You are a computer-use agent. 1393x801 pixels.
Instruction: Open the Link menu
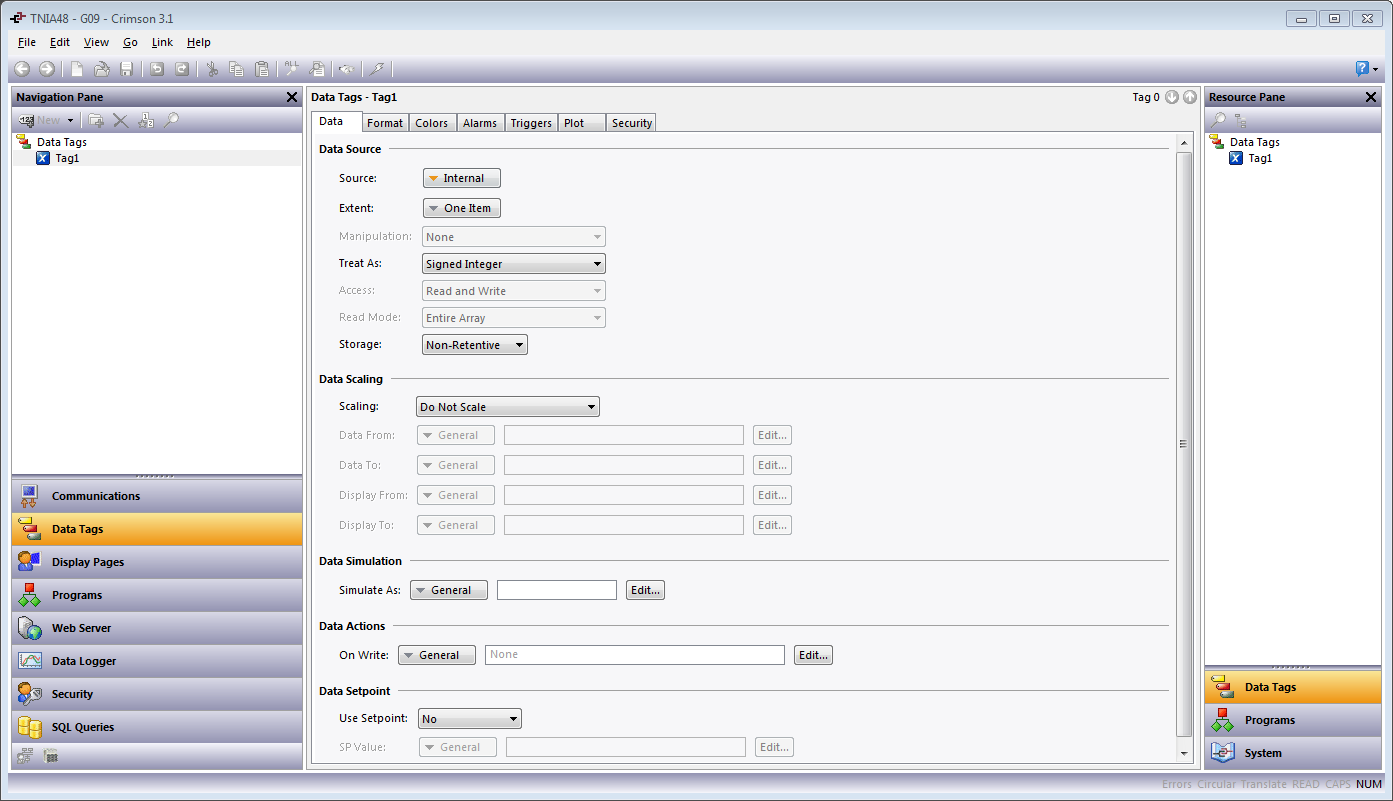(x=162, y=42)
